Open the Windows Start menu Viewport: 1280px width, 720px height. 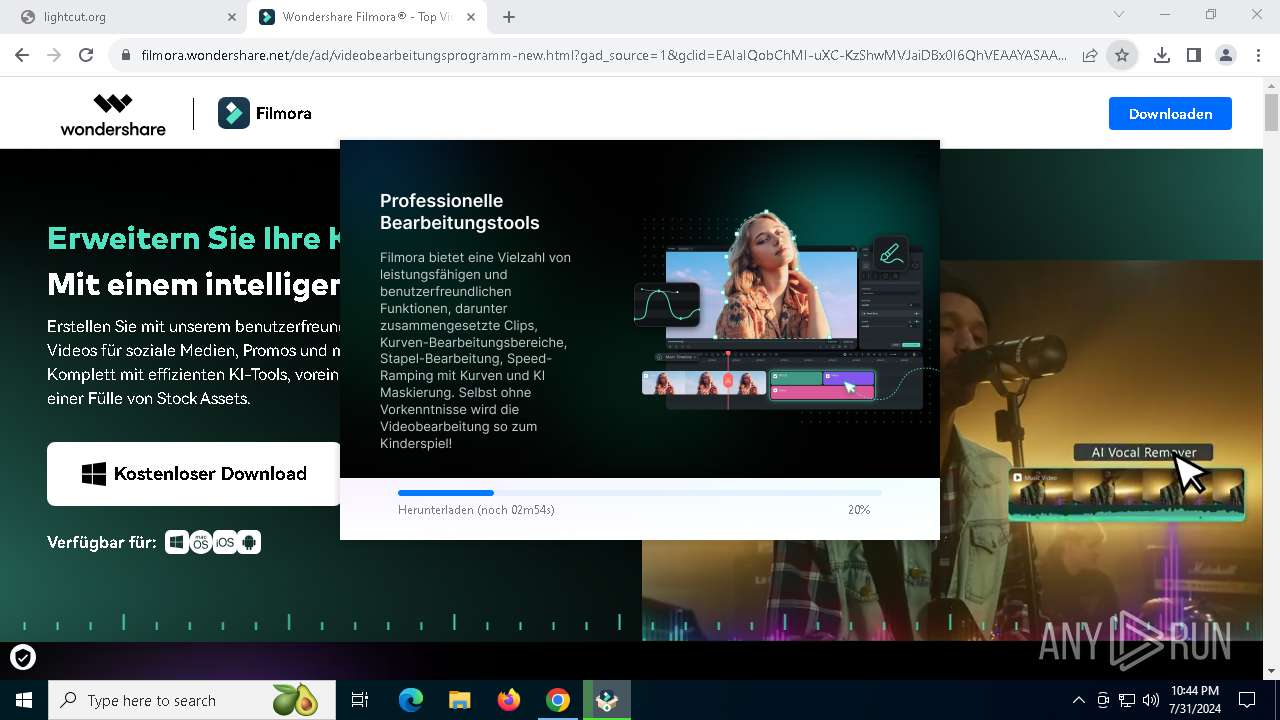tap(24, 700)
